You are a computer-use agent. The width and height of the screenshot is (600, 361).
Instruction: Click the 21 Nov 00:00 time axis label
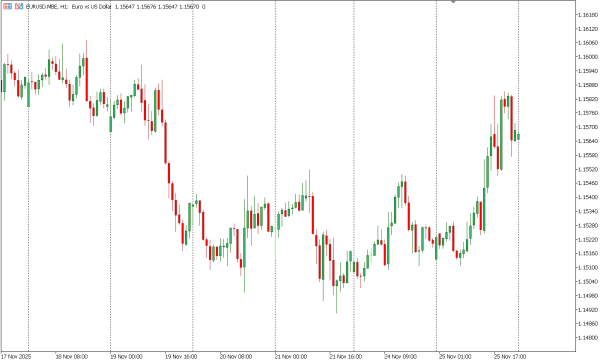[x=291, y=356]
